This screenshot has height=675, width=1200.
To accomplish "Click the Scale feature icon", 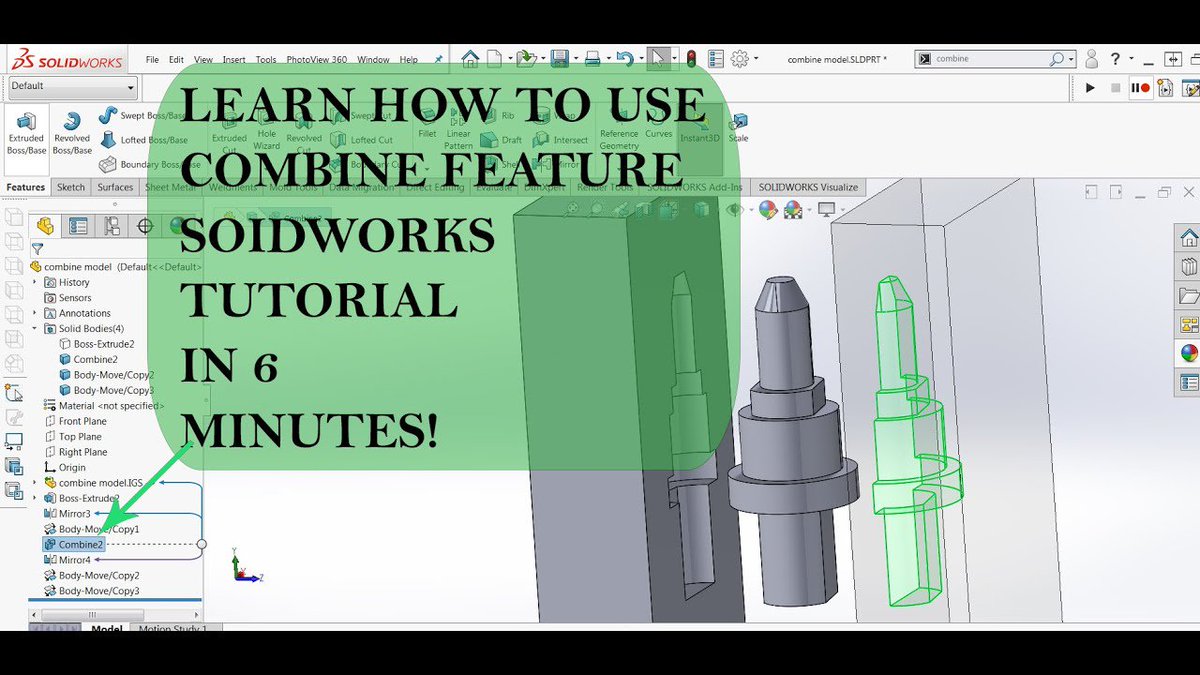I will pos(738,129).
